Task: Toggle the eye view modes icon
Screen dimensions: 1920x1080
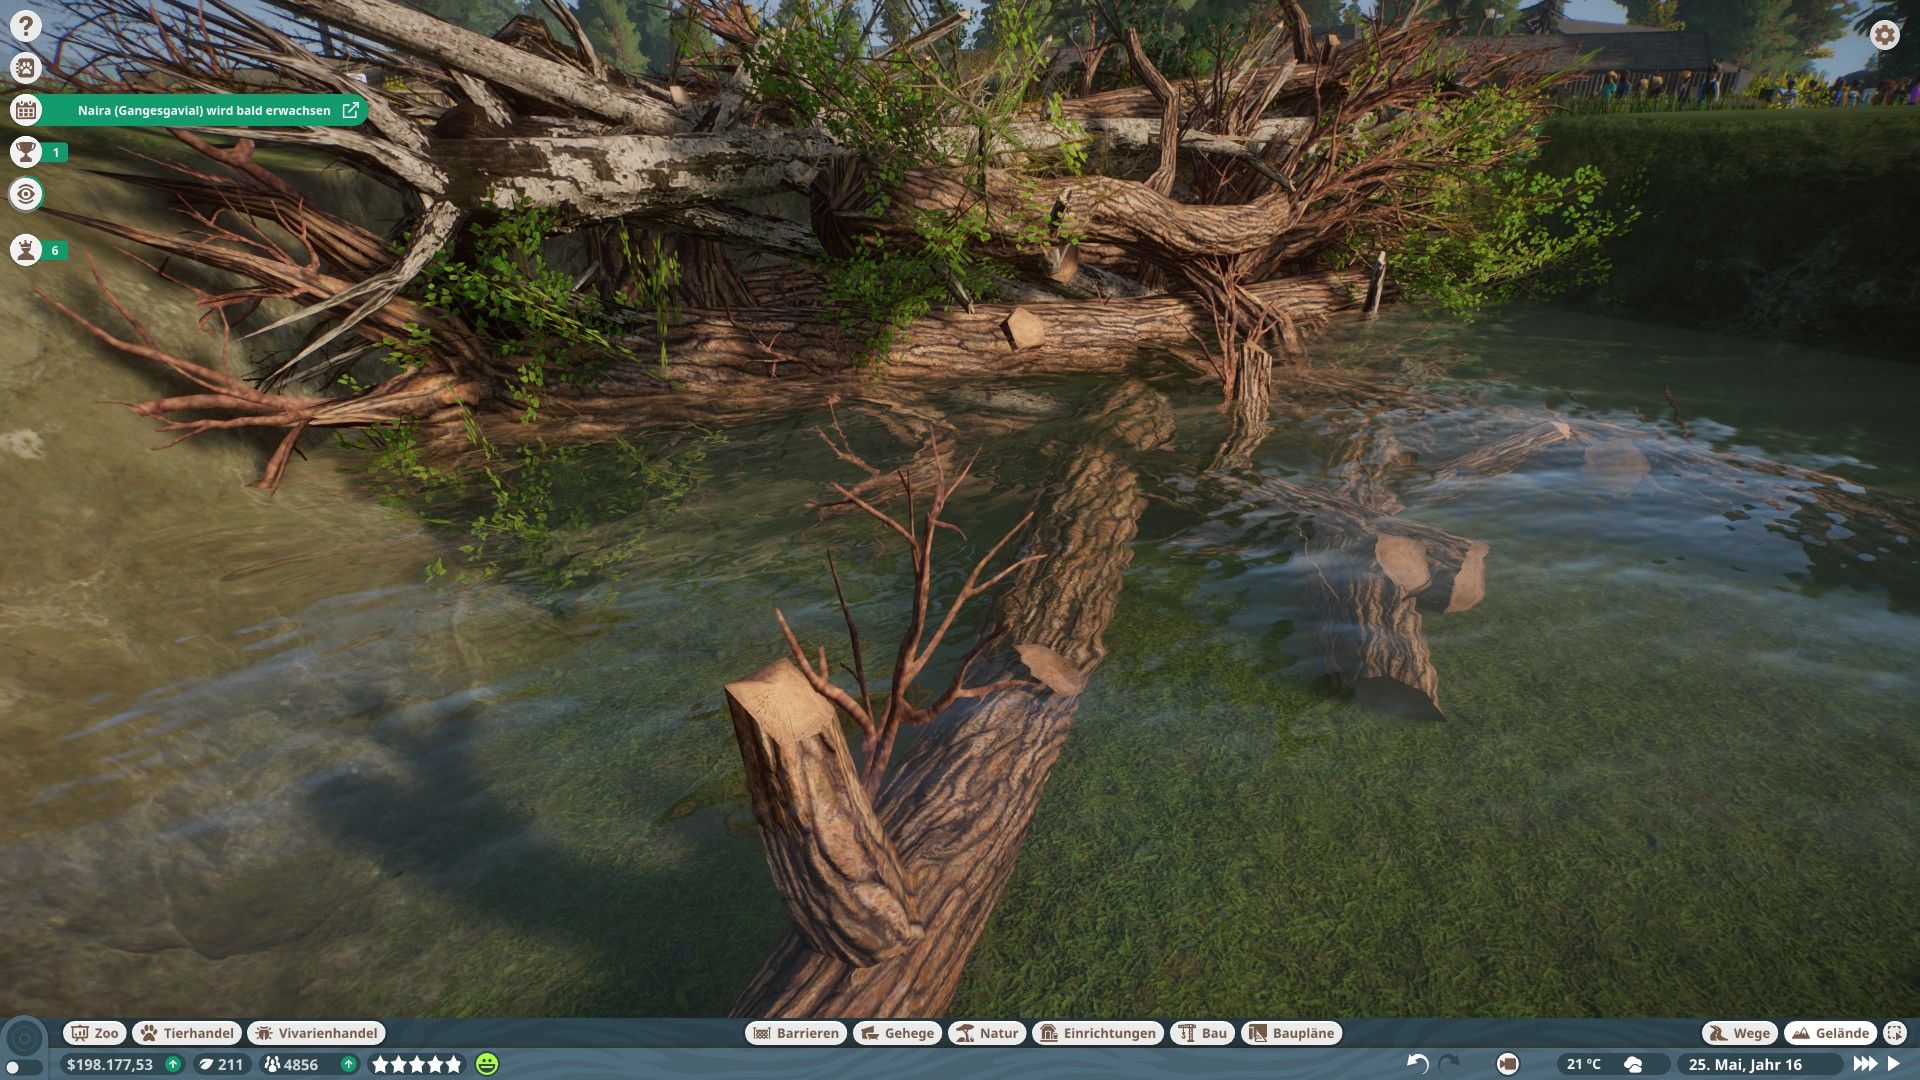Action: (x=26, y=194)
